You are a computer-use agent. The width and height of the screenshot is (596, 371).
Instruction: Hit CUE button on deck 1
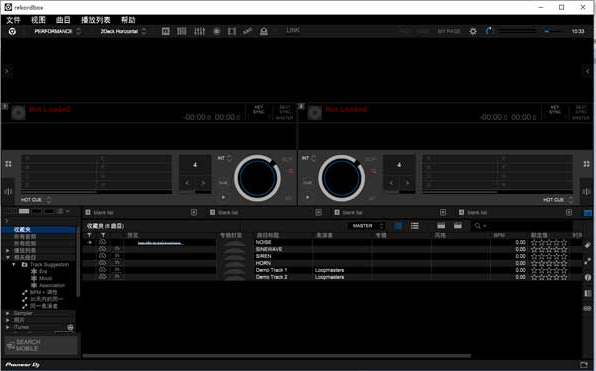point(223,182)
